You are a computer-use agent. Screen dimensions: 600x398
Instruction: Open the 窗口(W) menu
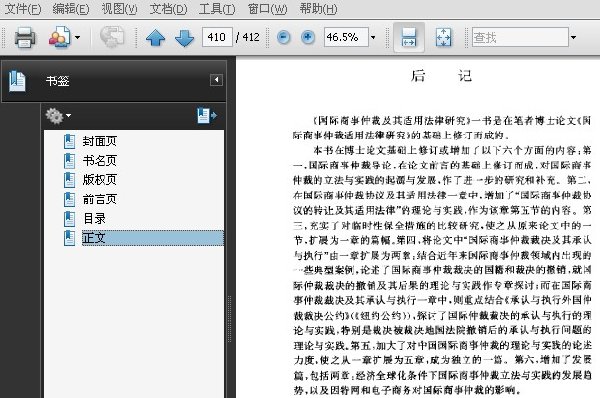coord(267,8)
